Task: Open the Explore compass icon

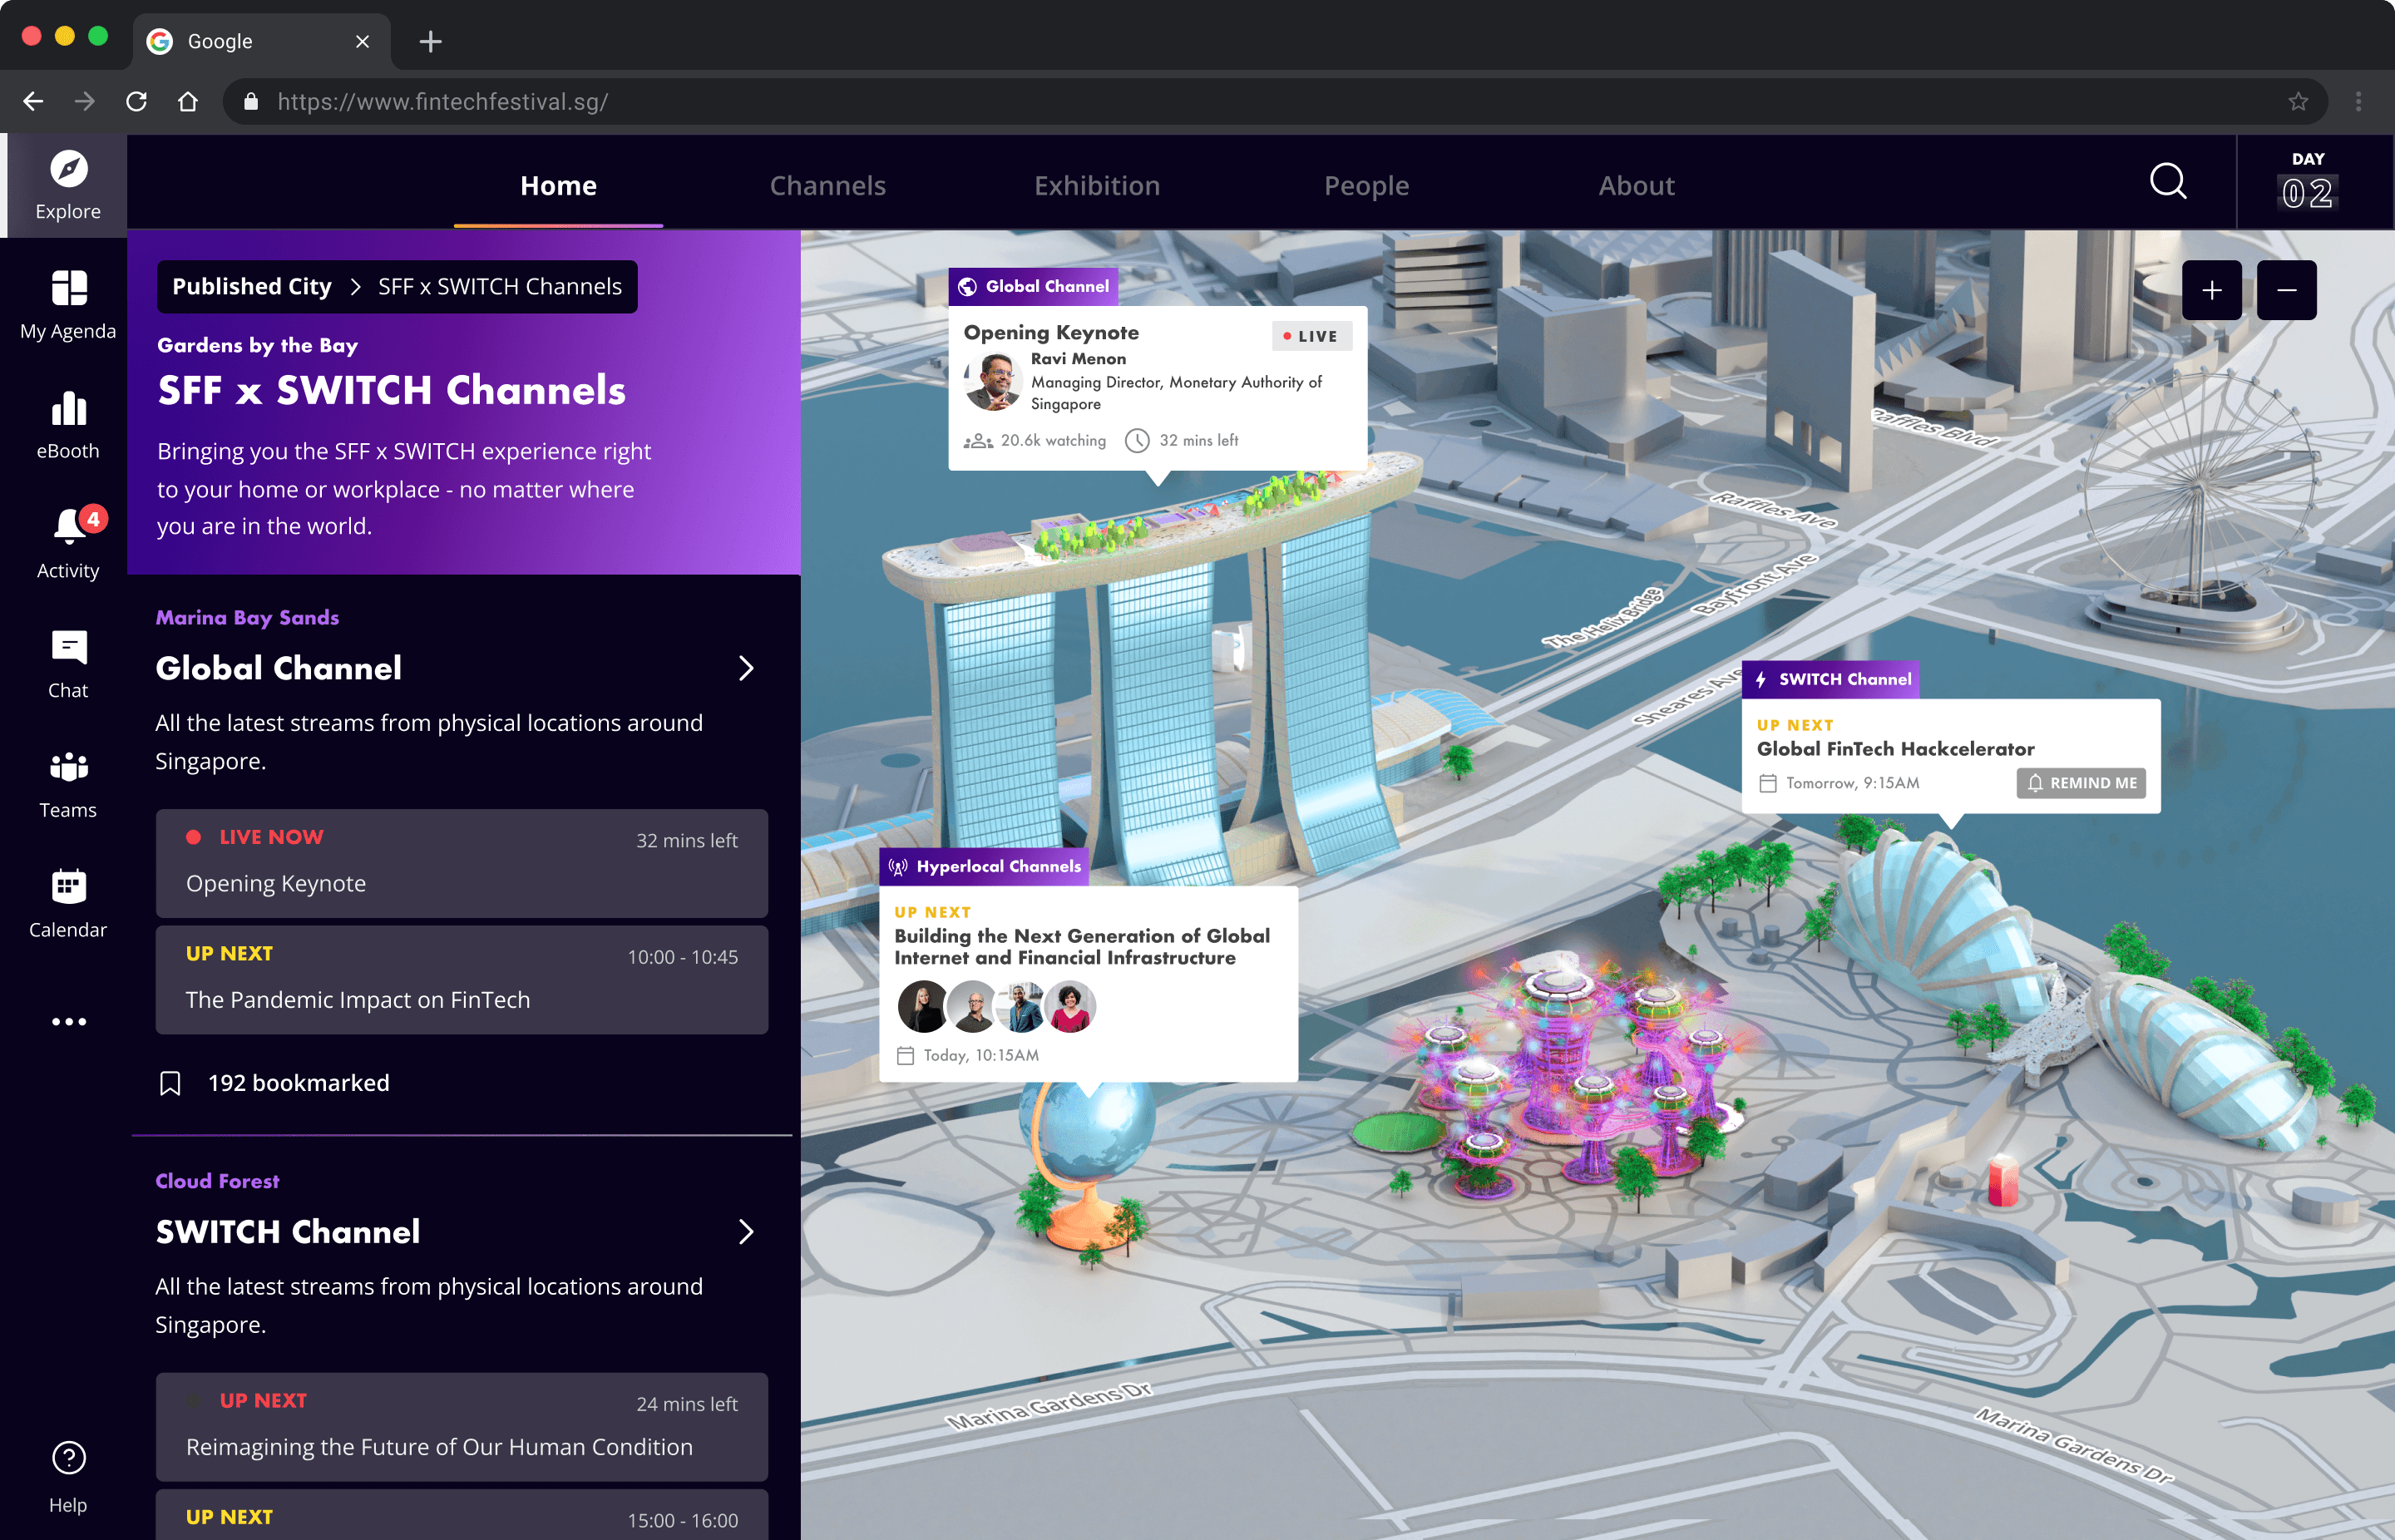Action: (x=68, y=170)
